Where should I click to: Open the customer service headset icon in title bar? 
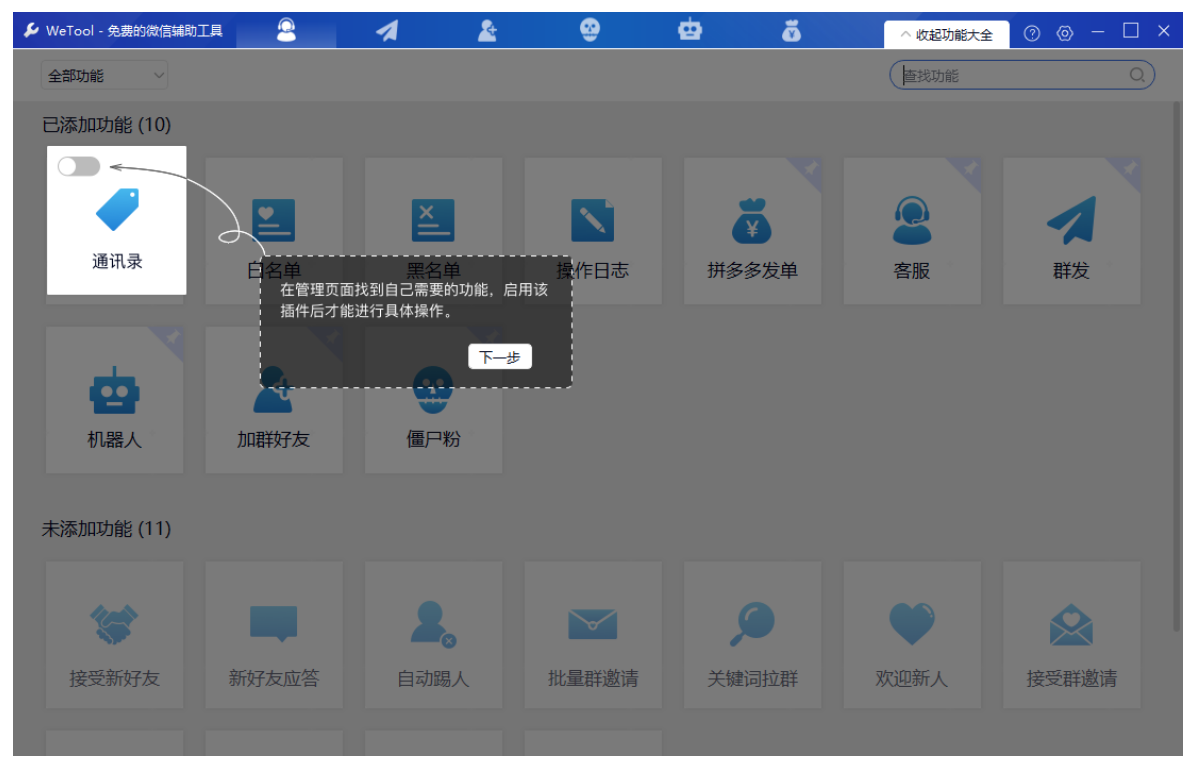coord(286,31)
